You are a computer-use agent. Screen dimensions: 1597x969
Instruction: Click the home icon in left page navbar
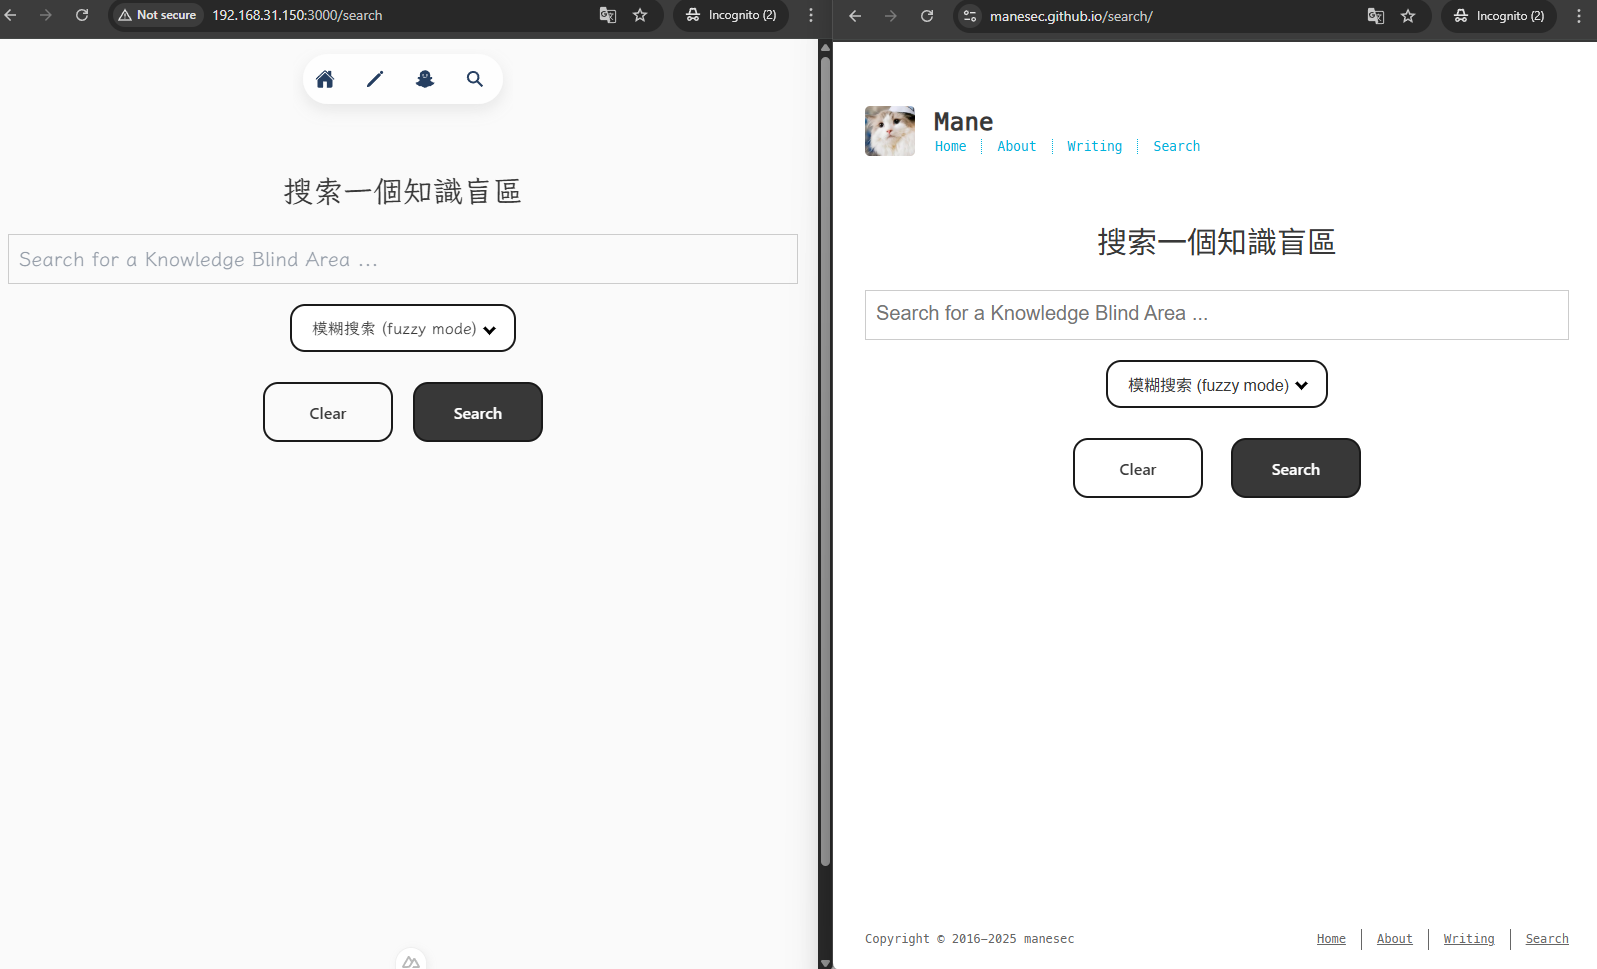click(x=325, y=79)
